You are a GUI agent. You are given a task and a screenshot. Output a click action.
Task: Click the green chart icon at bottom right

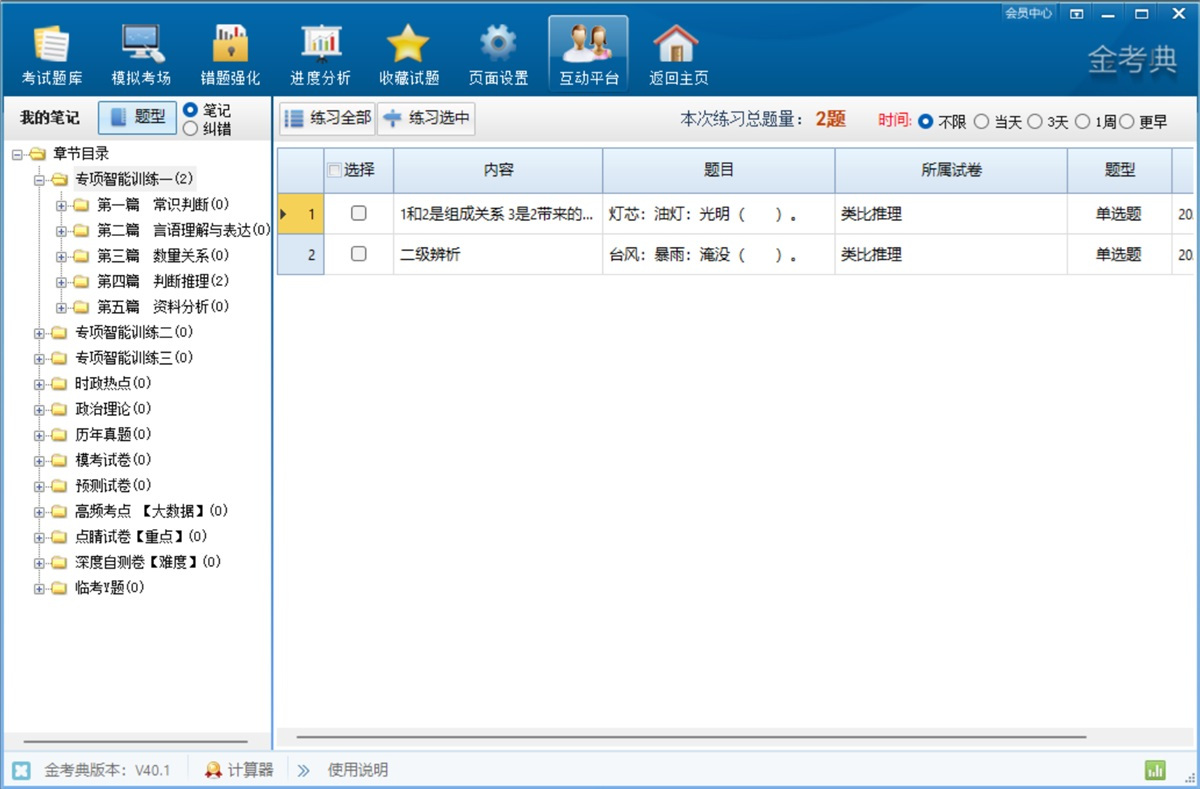(1155, 770)
